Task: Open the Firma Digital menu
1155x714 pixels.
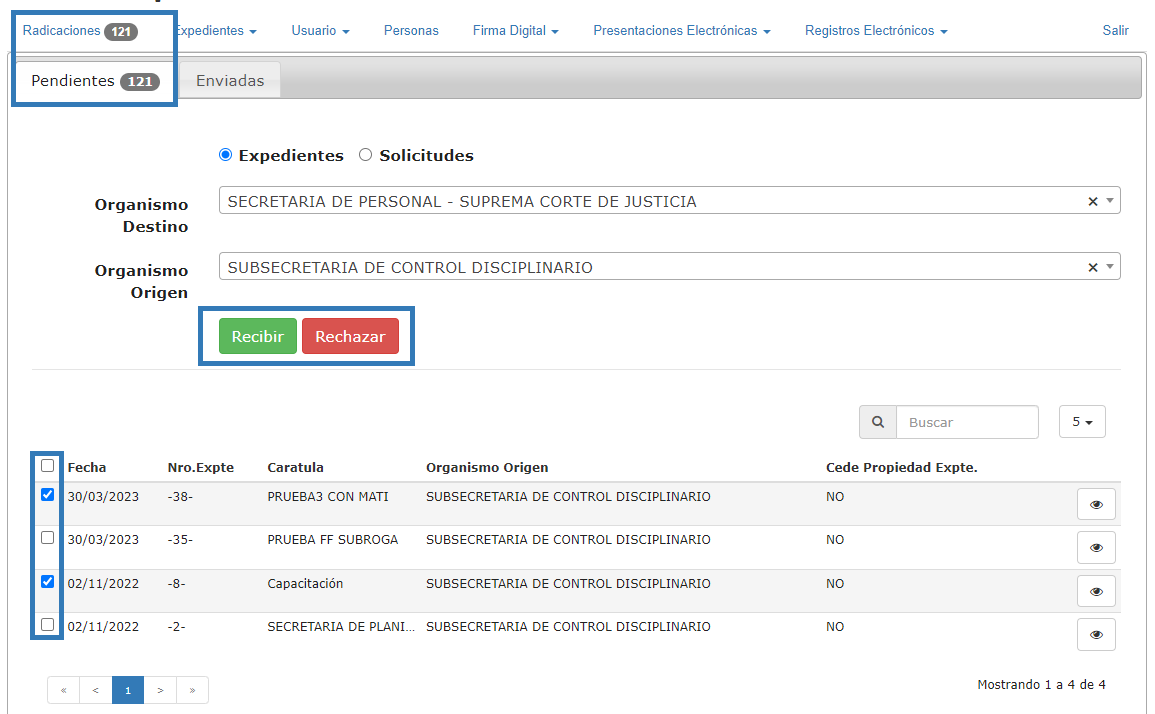Action: (515, 31)
